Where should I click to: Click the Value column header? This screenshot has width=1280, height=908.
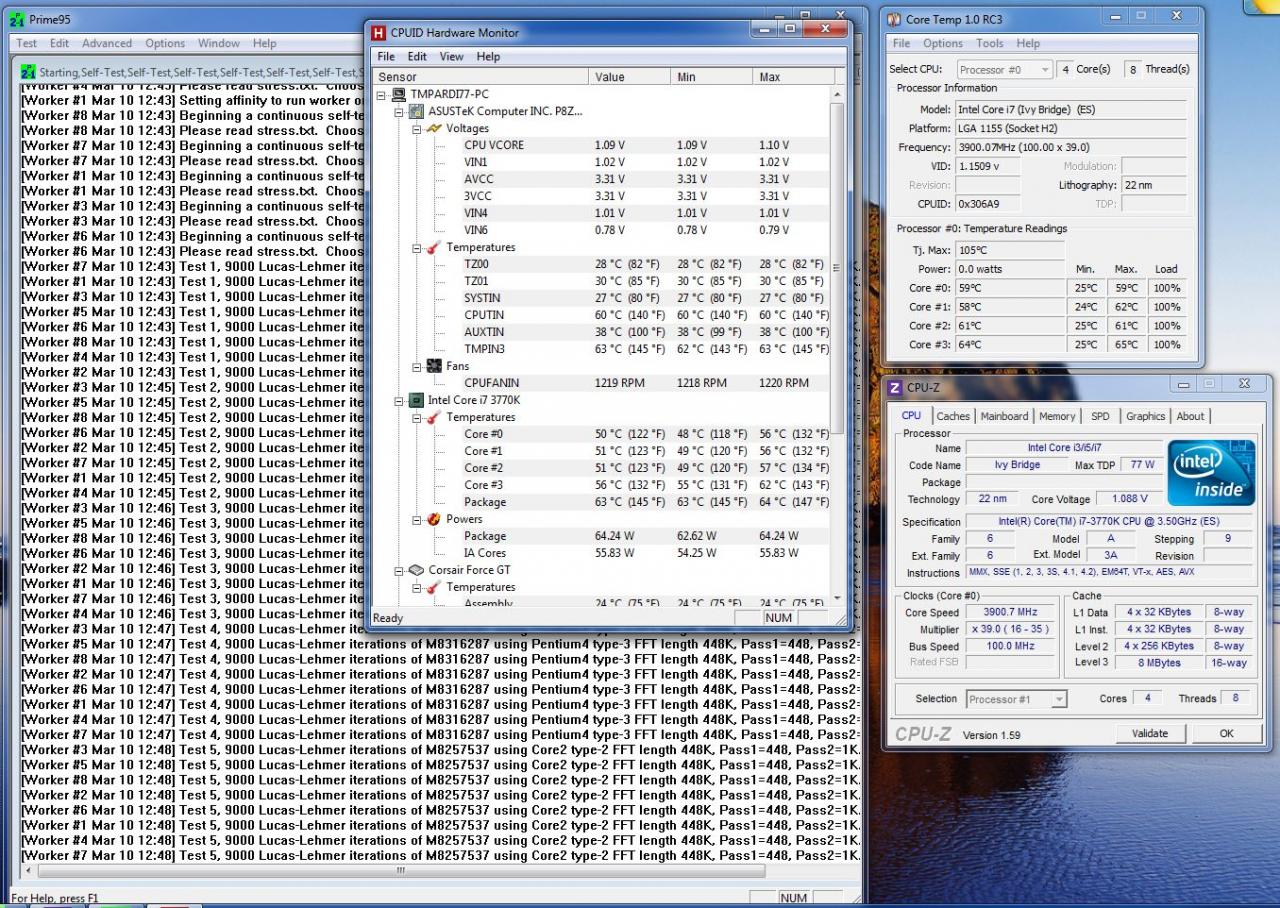pos(630,77)
